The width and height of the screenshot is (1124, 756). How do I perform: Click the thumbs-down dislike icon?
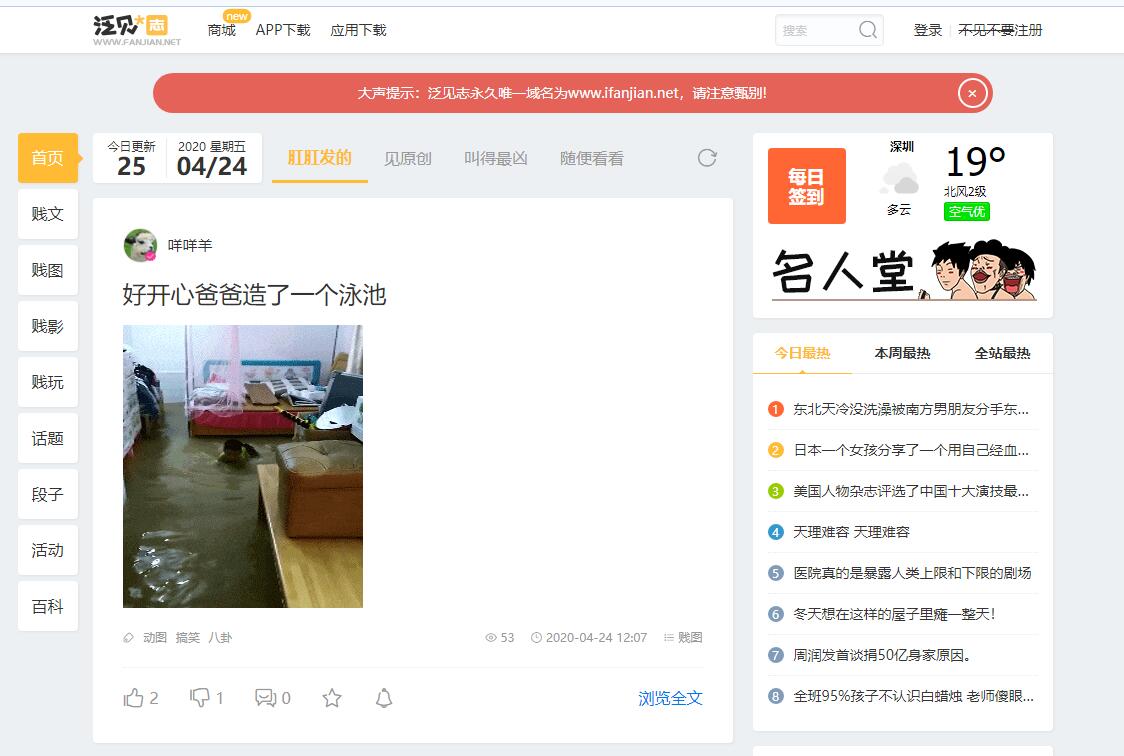(x=200, y=698)
